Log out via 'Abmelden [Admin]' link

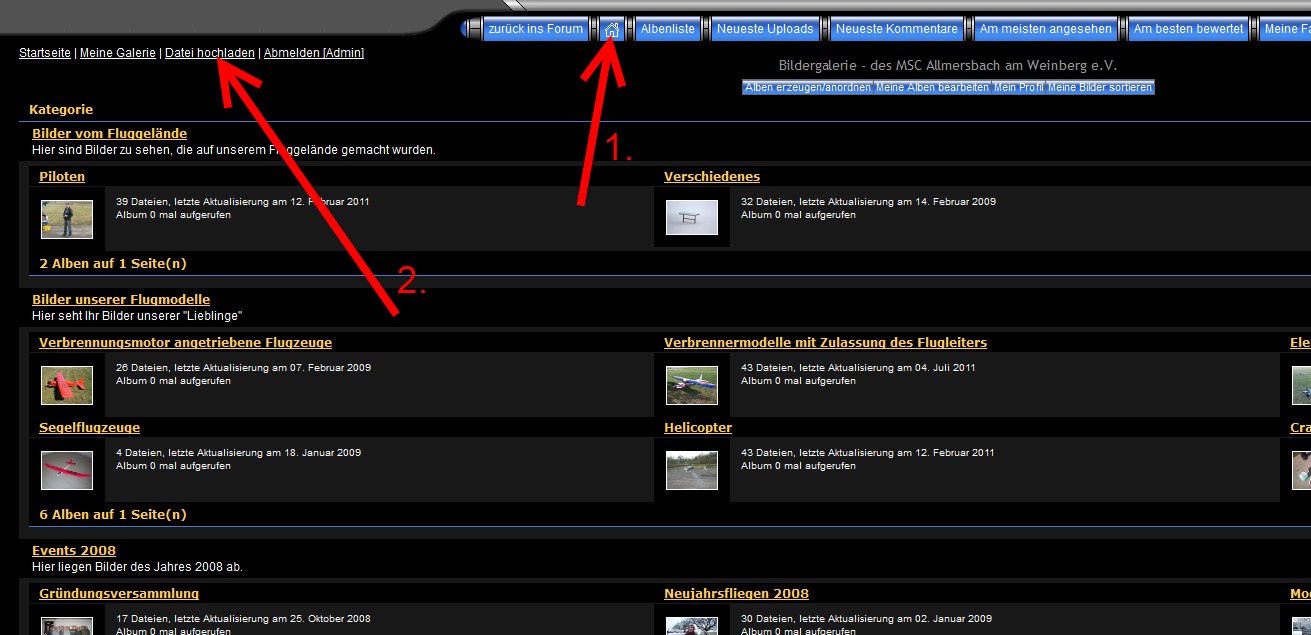pos(314,53)
